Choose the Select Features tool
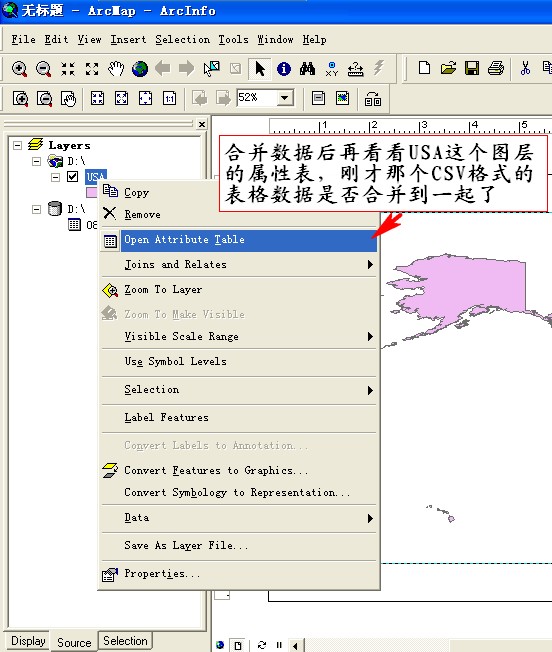Viewport: 552px width, 652px height. [212, 68]
